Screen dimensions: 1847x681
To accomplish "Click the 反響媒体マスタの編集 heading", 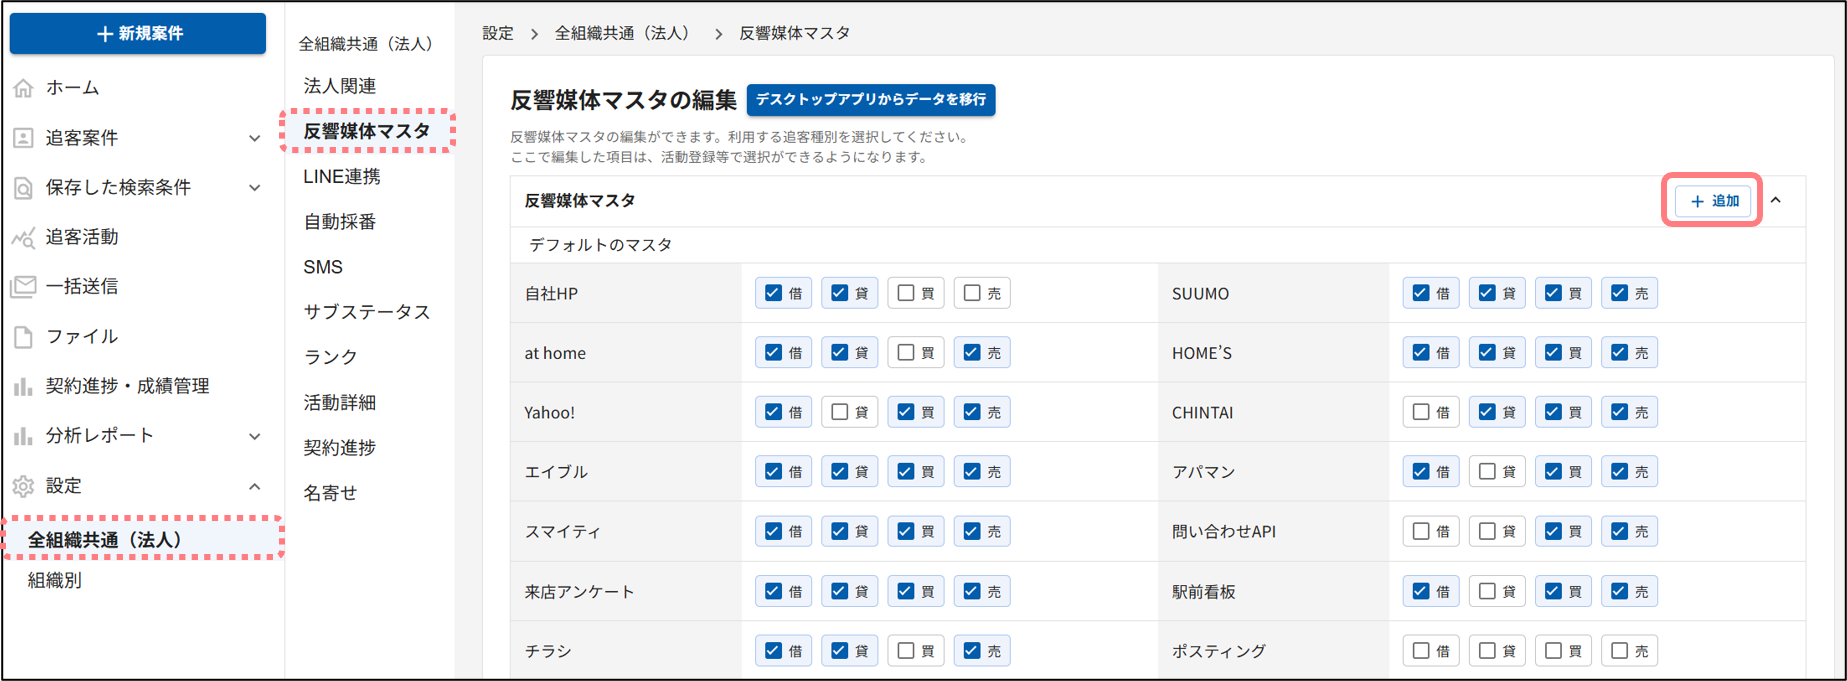I will (x=623, y=100).
